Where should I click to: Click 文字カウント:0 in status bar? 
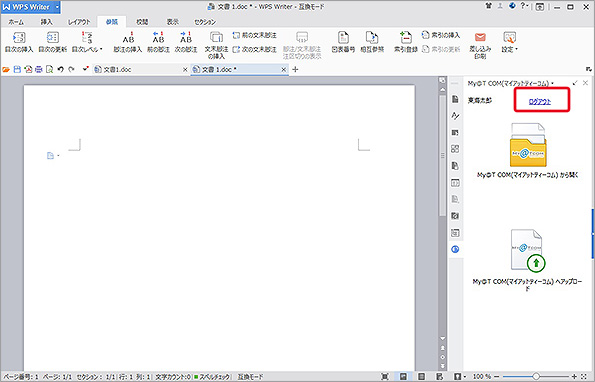coord(173,377)
